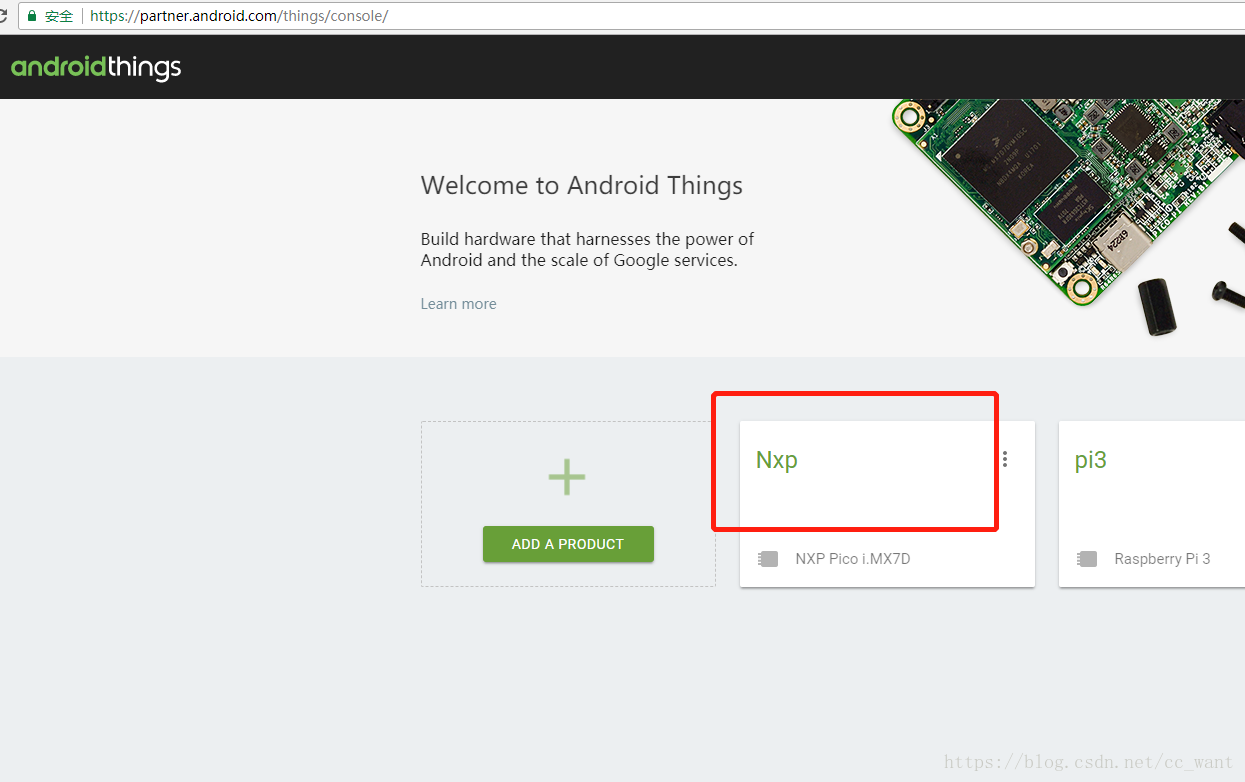Click the '安全' secure label in address bar
The height and width of the screenshot is (782, 1245).
tap(59, 16)
